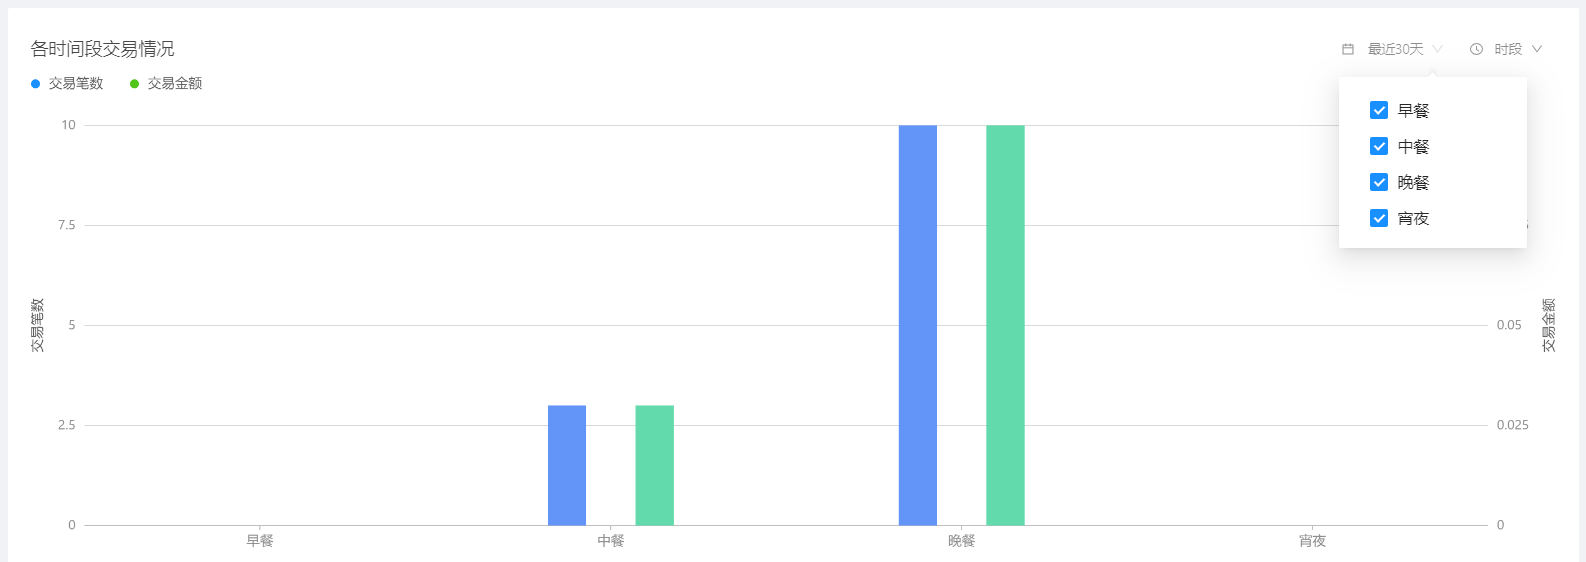The height and width of the screenshot is (562, 1586).
Task: Click the blue 交易笔数 legend dot
Action: [x=35, y=84]
